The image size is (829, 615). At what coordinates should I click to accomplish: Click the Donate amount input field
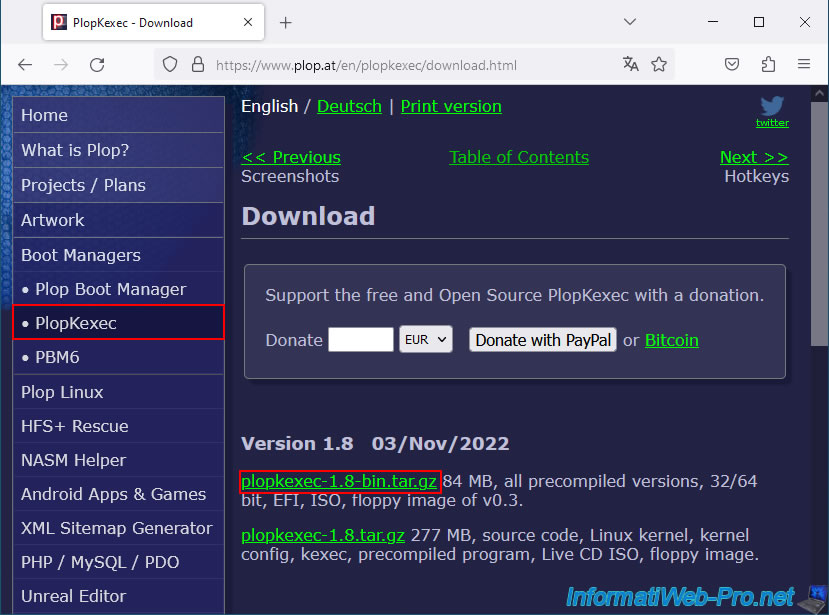(360, 340)
